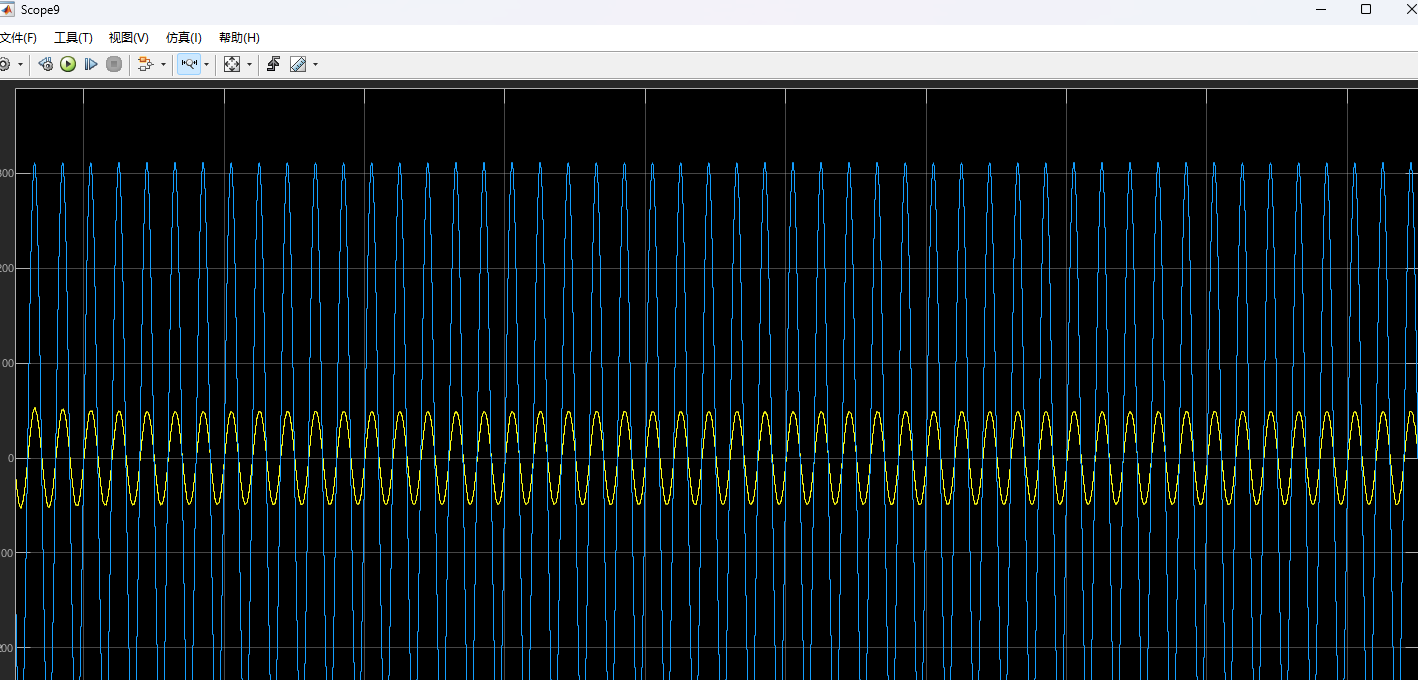
Task: Click the highlight Simulink block icon
Action: [146, 64]
